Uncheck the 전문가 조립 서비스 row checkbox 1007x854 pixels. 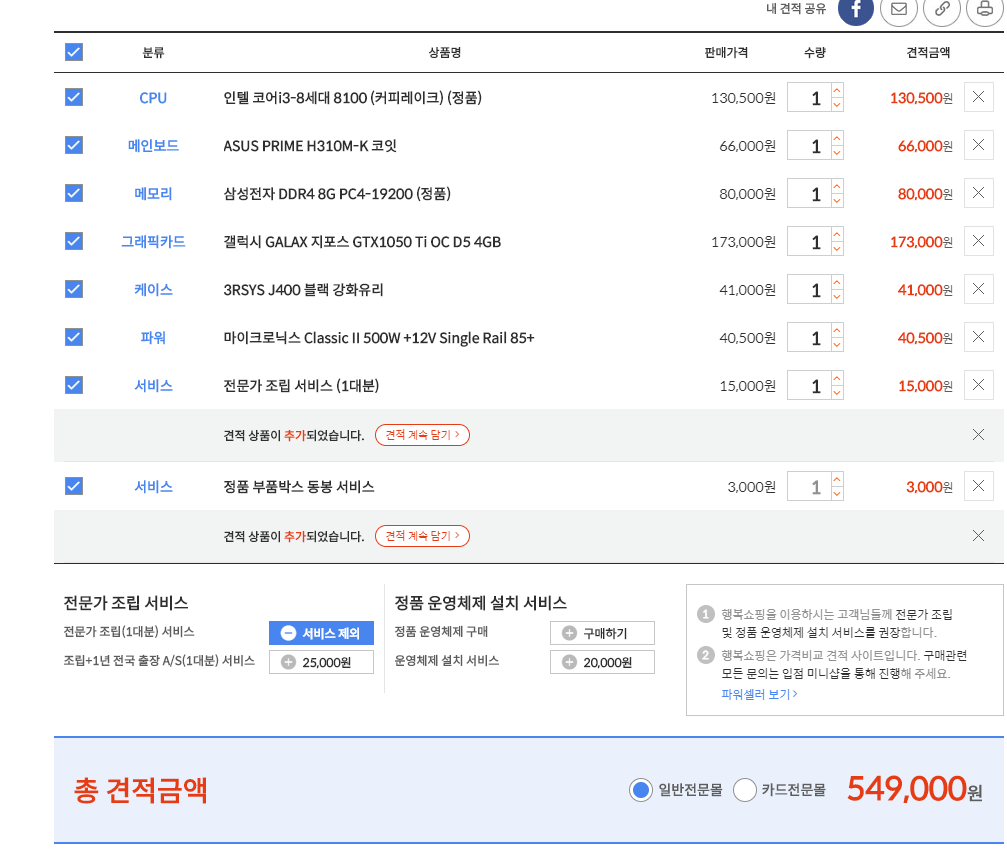point(74,385)
